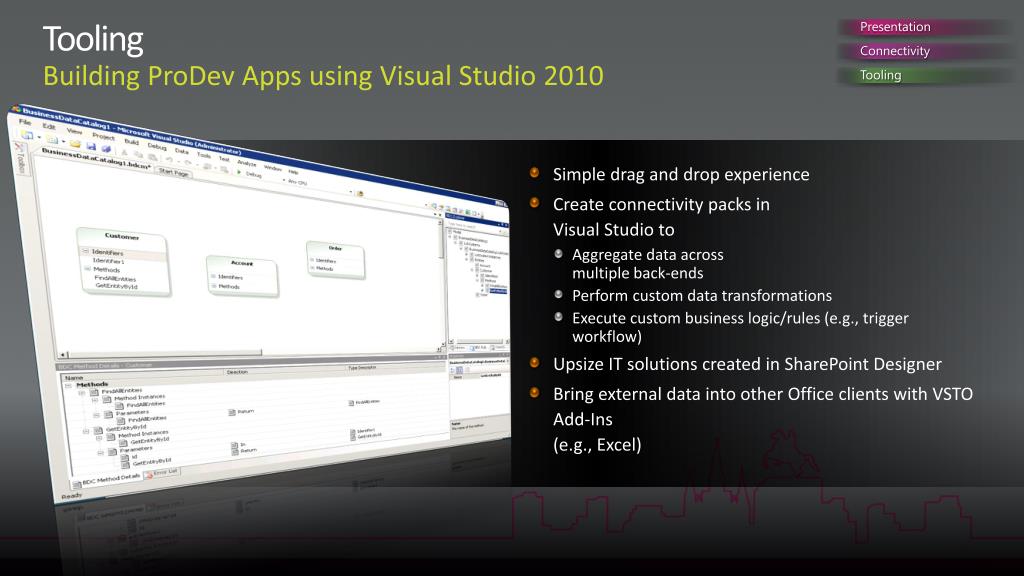Expand Identifiers in the Account entity
The image size is (1024, 576).
click(214, 276)
